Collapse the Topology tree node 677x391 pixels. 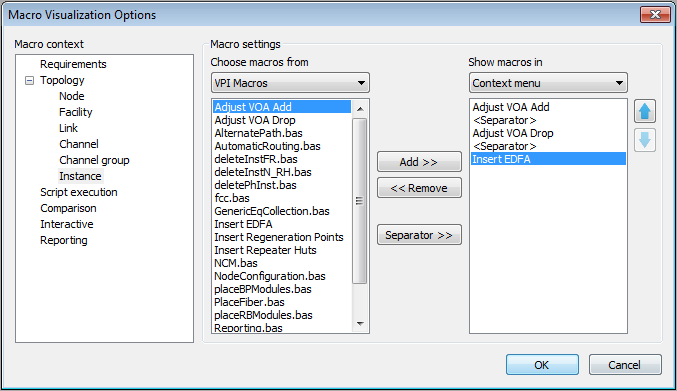29,80
